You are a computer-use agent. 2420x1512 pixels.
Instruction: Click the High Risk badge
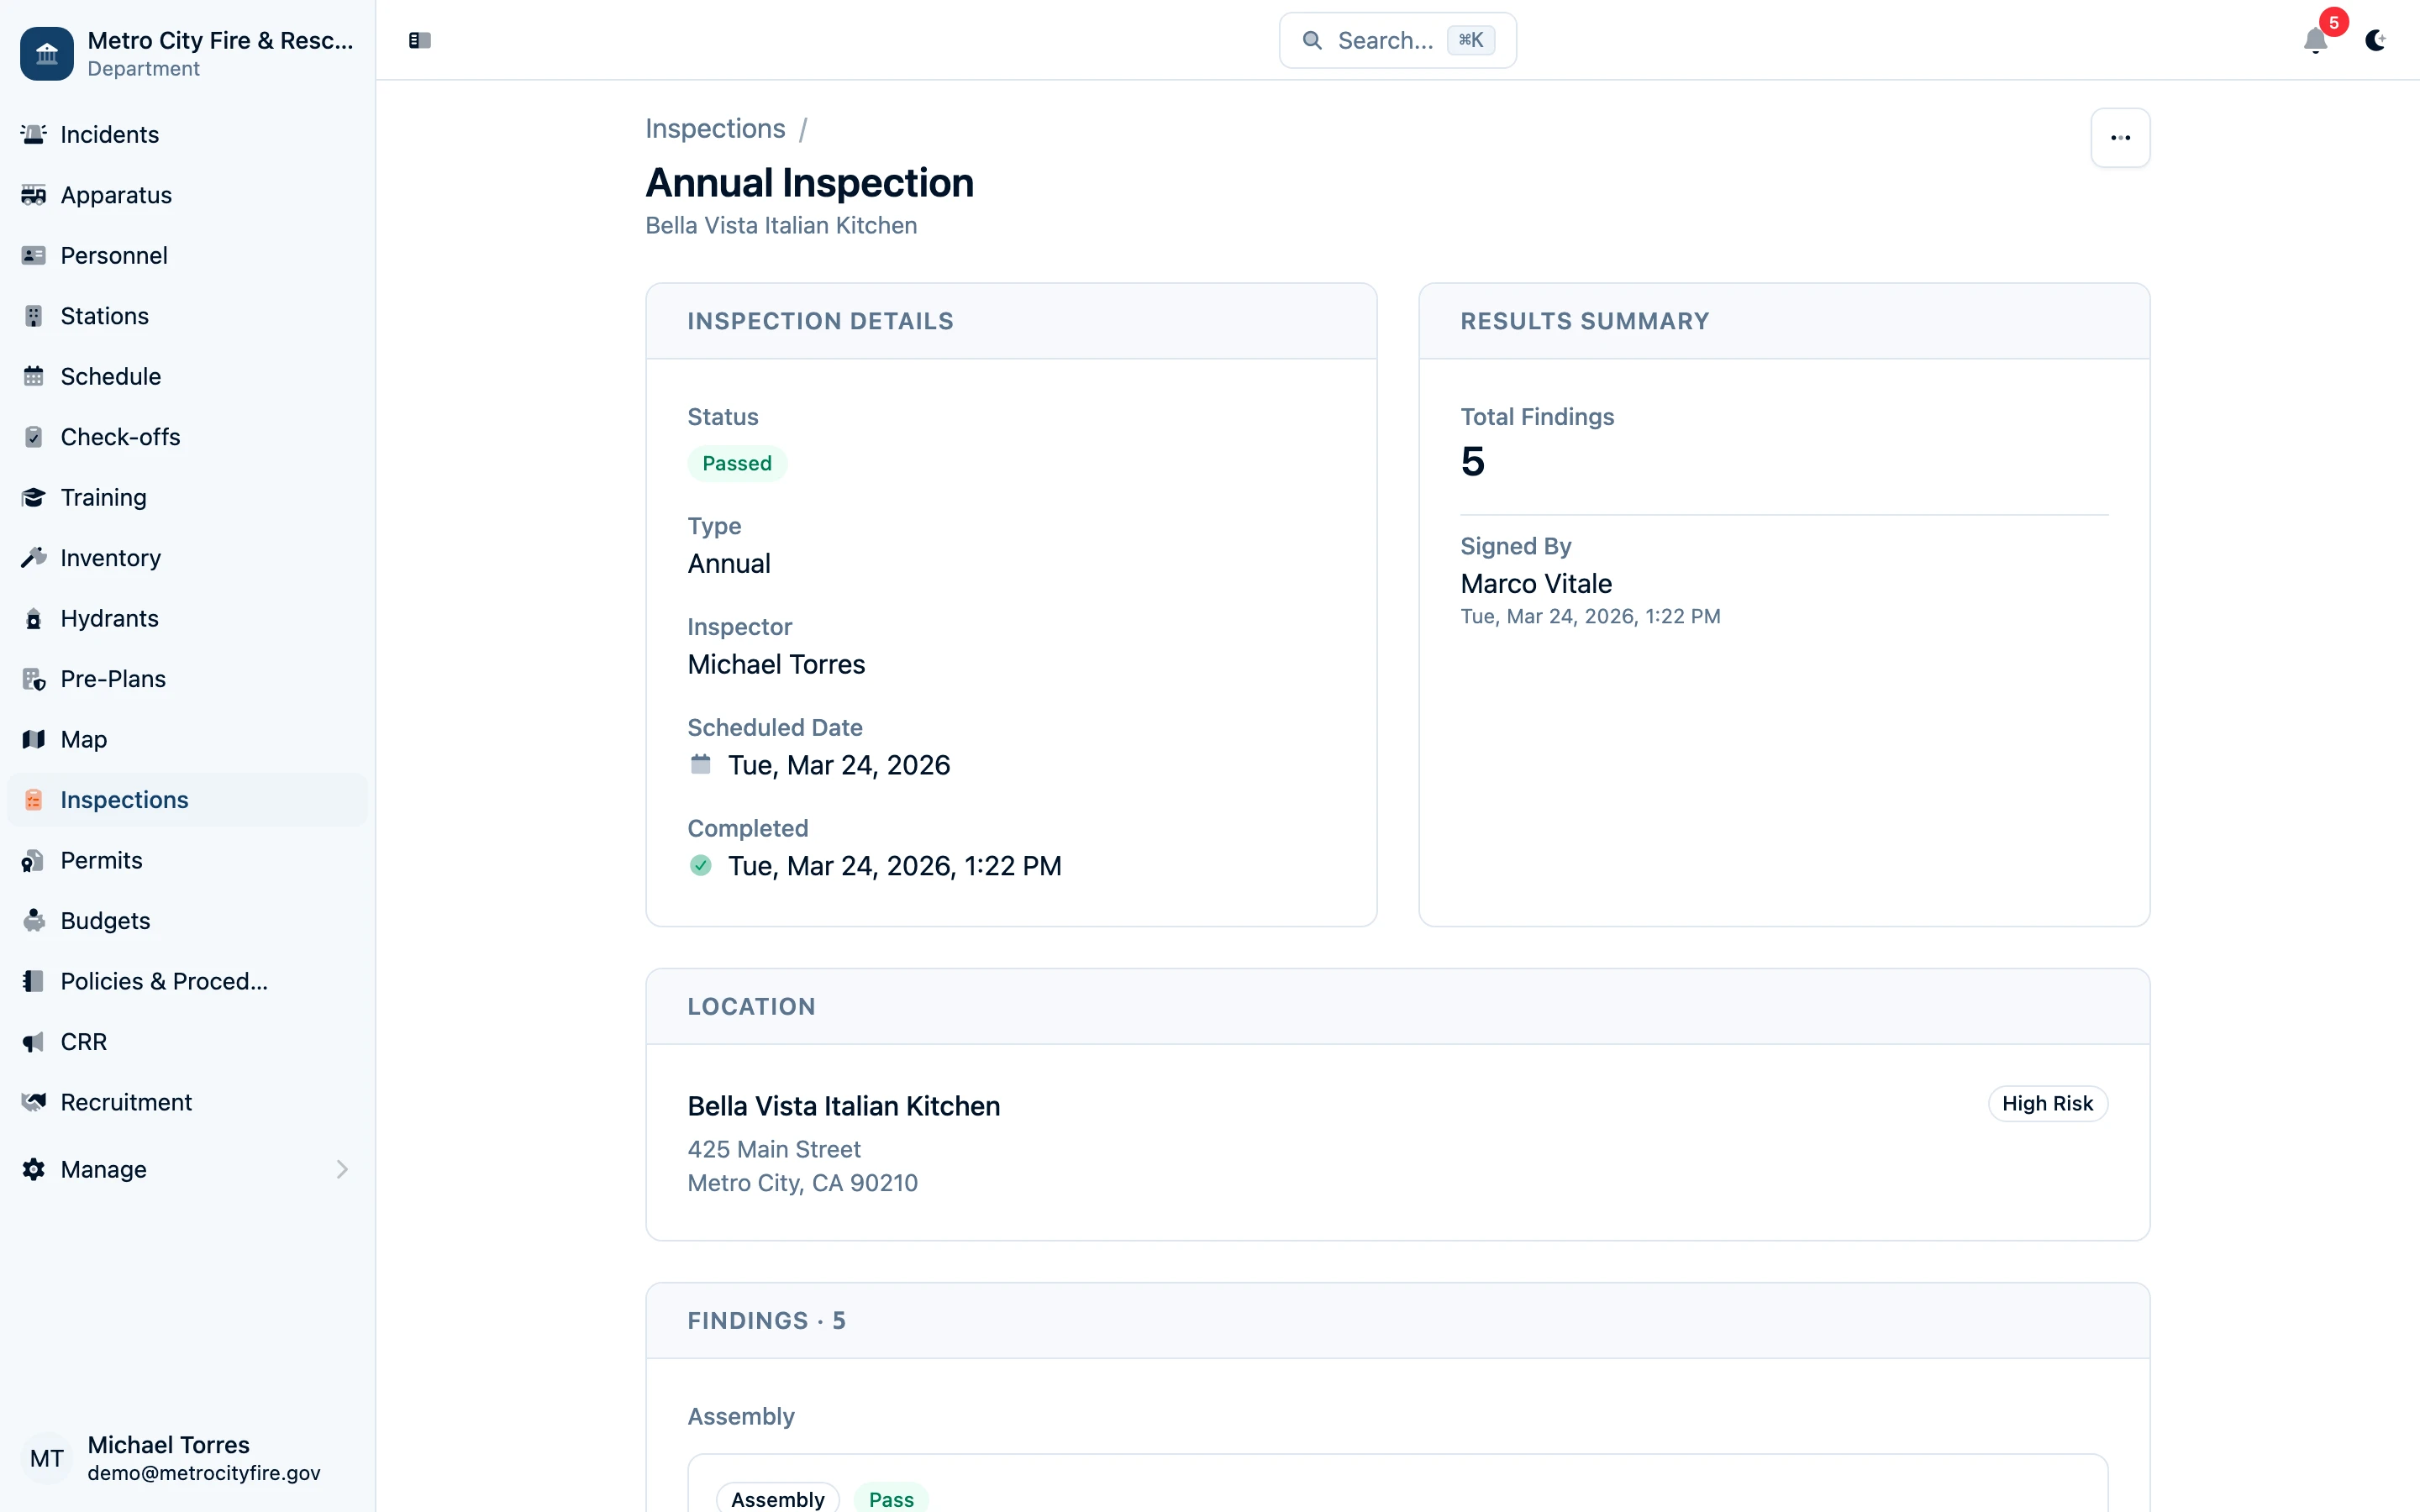click(x=2047, y=1103)
